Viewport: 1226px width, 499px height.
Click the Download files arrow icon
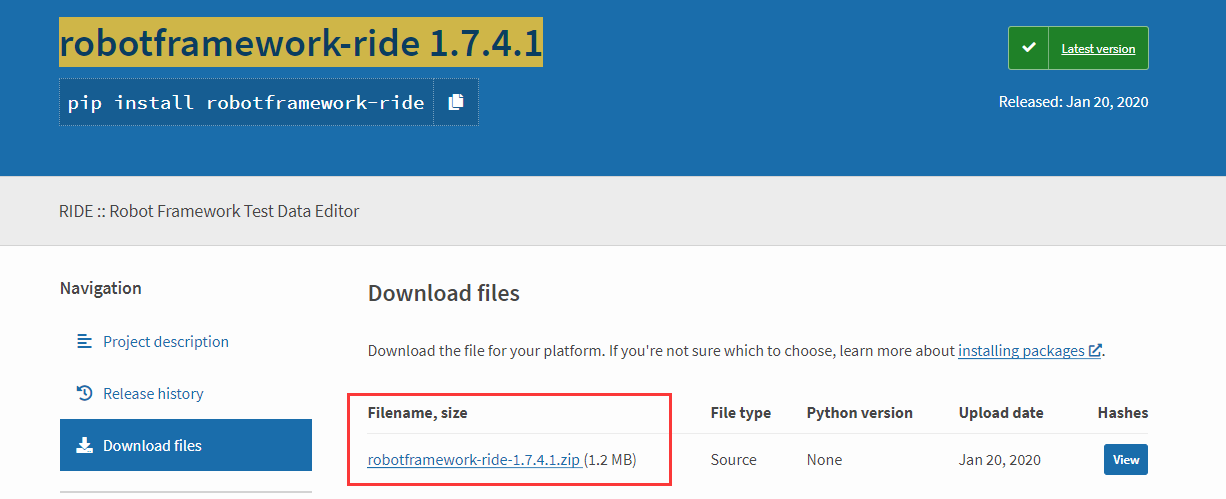pyautogui.click(x=85, y=446)
